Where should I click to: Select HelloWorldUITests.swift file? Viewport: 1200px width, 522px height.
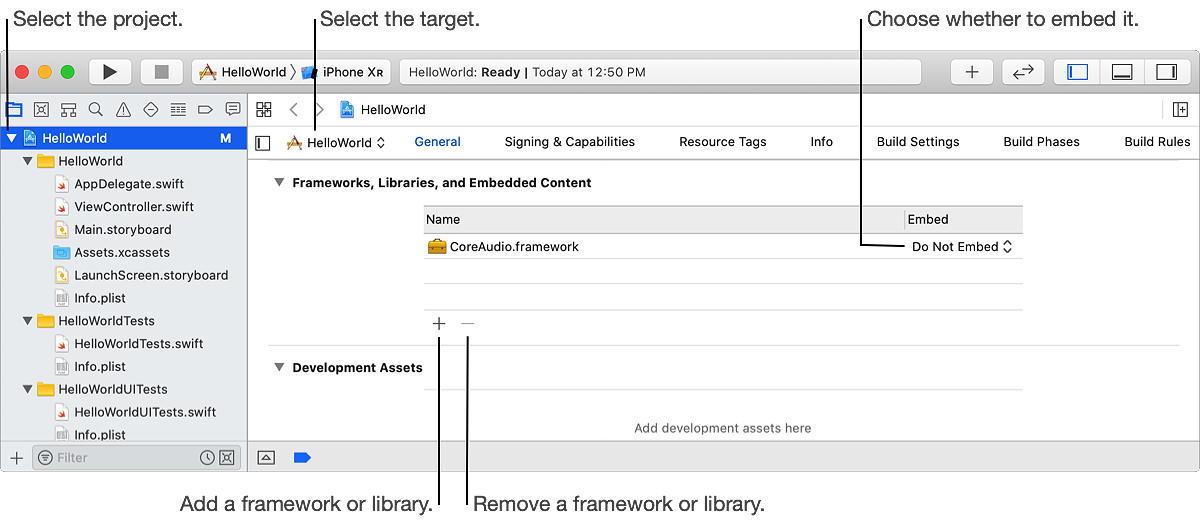(144, 412)
